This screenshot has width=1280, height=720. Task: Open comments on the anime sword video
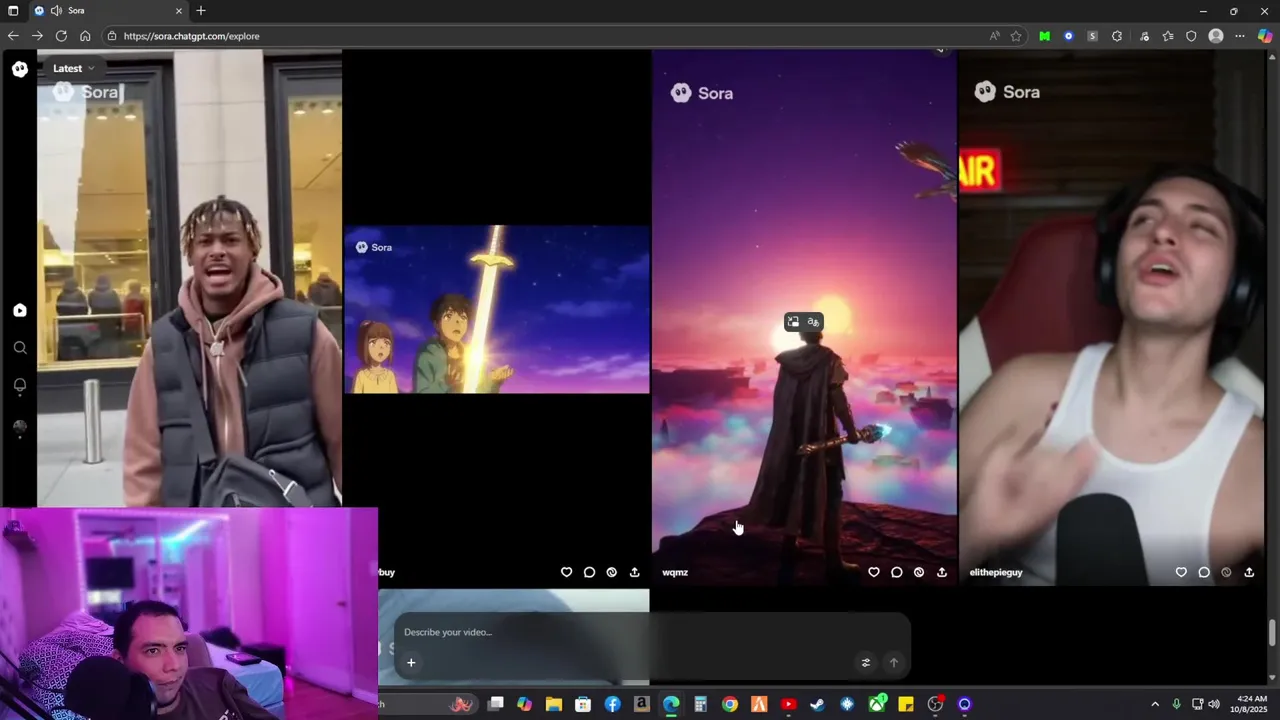pos(589,572)
